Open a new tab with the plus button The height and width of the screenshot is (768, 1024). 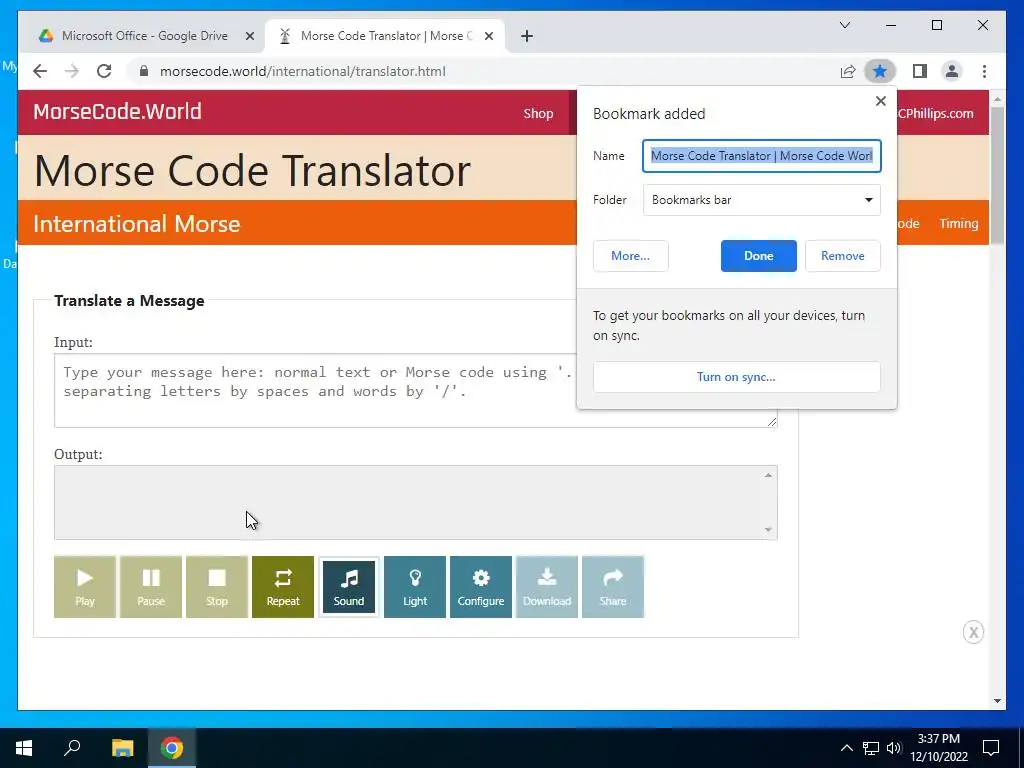pos(527,36)
